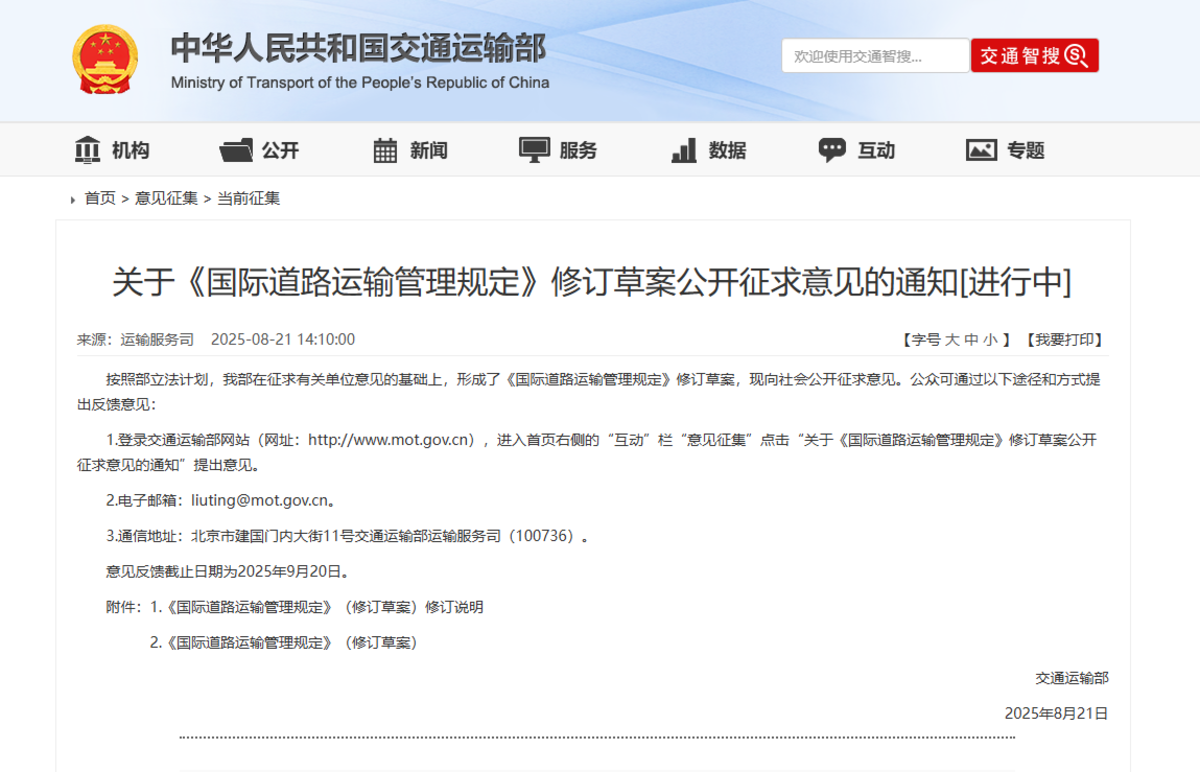Set font size to 小
Screen dimensions: 1200x772
tap(990, 340)
